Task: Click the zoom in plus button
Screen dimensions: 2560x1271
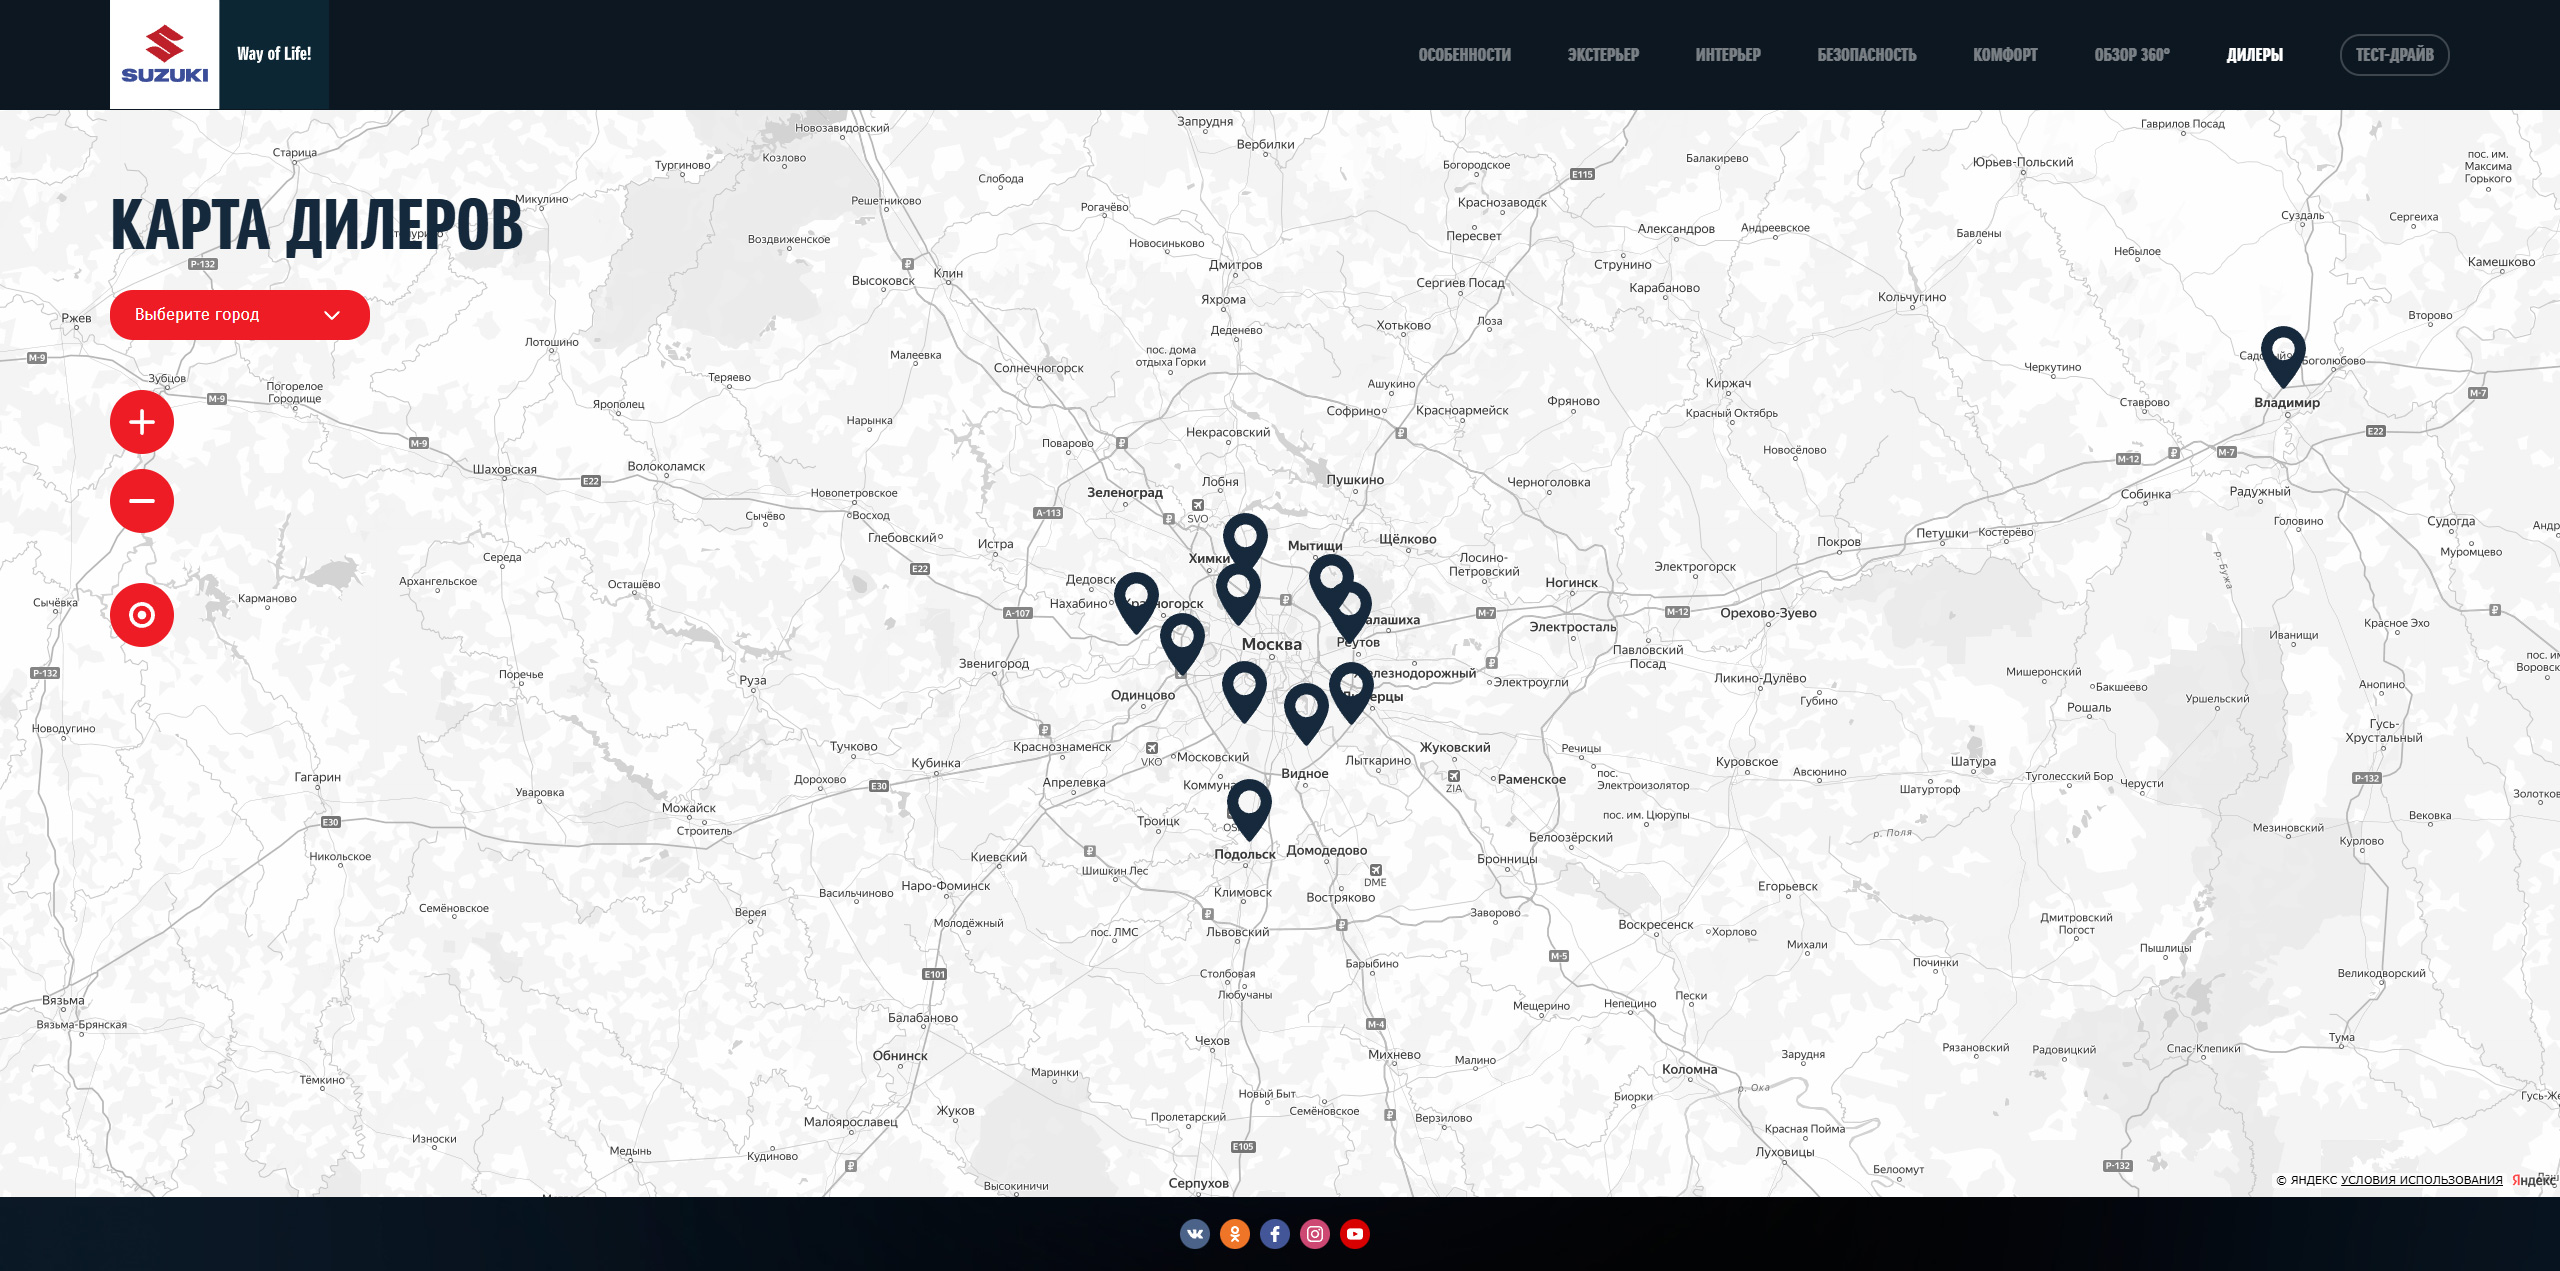Action: point(142,422)
